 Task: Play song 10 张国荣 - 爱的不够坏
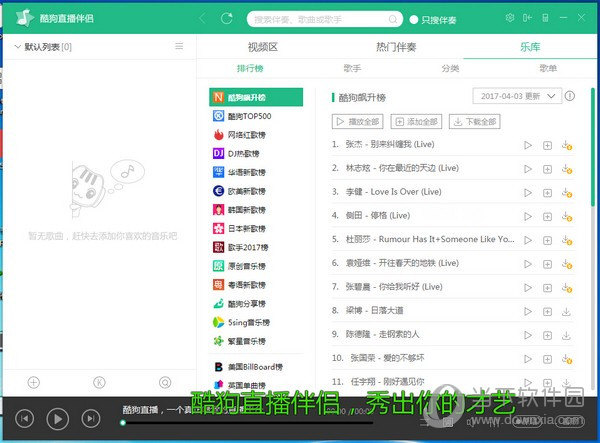tap(528, 359)
